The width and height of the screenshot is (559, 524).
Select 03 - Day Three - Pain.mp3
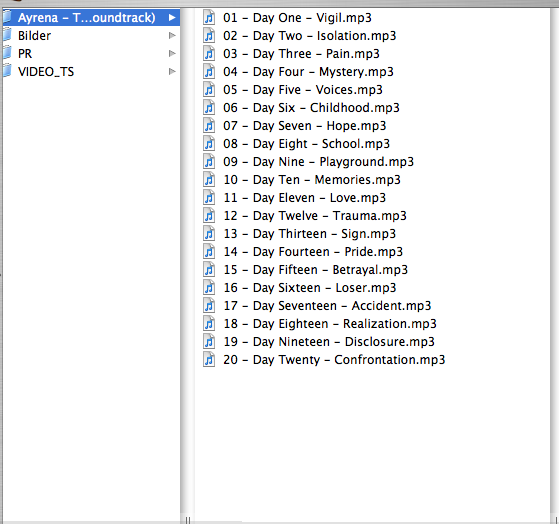[x=301, y=53]
